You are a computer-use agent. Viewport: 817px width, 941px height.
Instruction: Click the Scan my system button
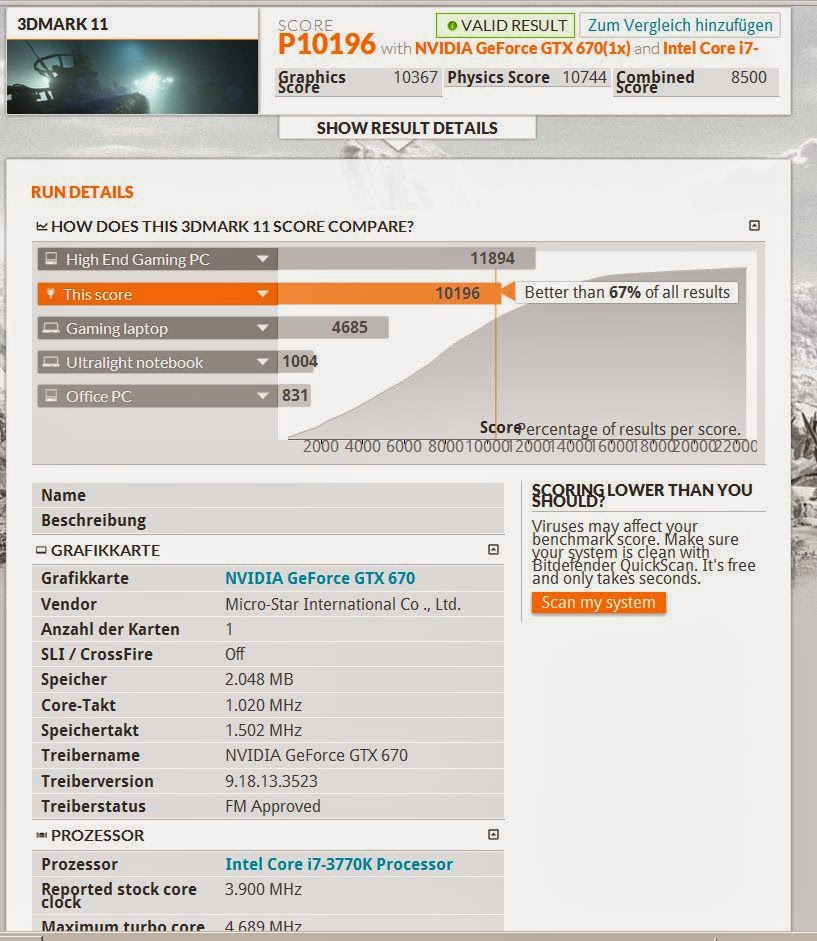tap(598, 602)
